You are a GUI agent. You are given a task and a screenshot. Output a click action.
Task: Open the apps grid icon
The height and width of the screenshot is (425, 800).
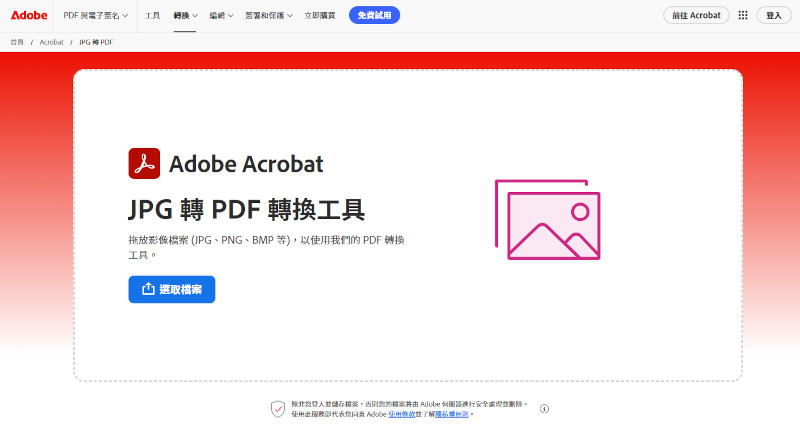pos(743,15)
